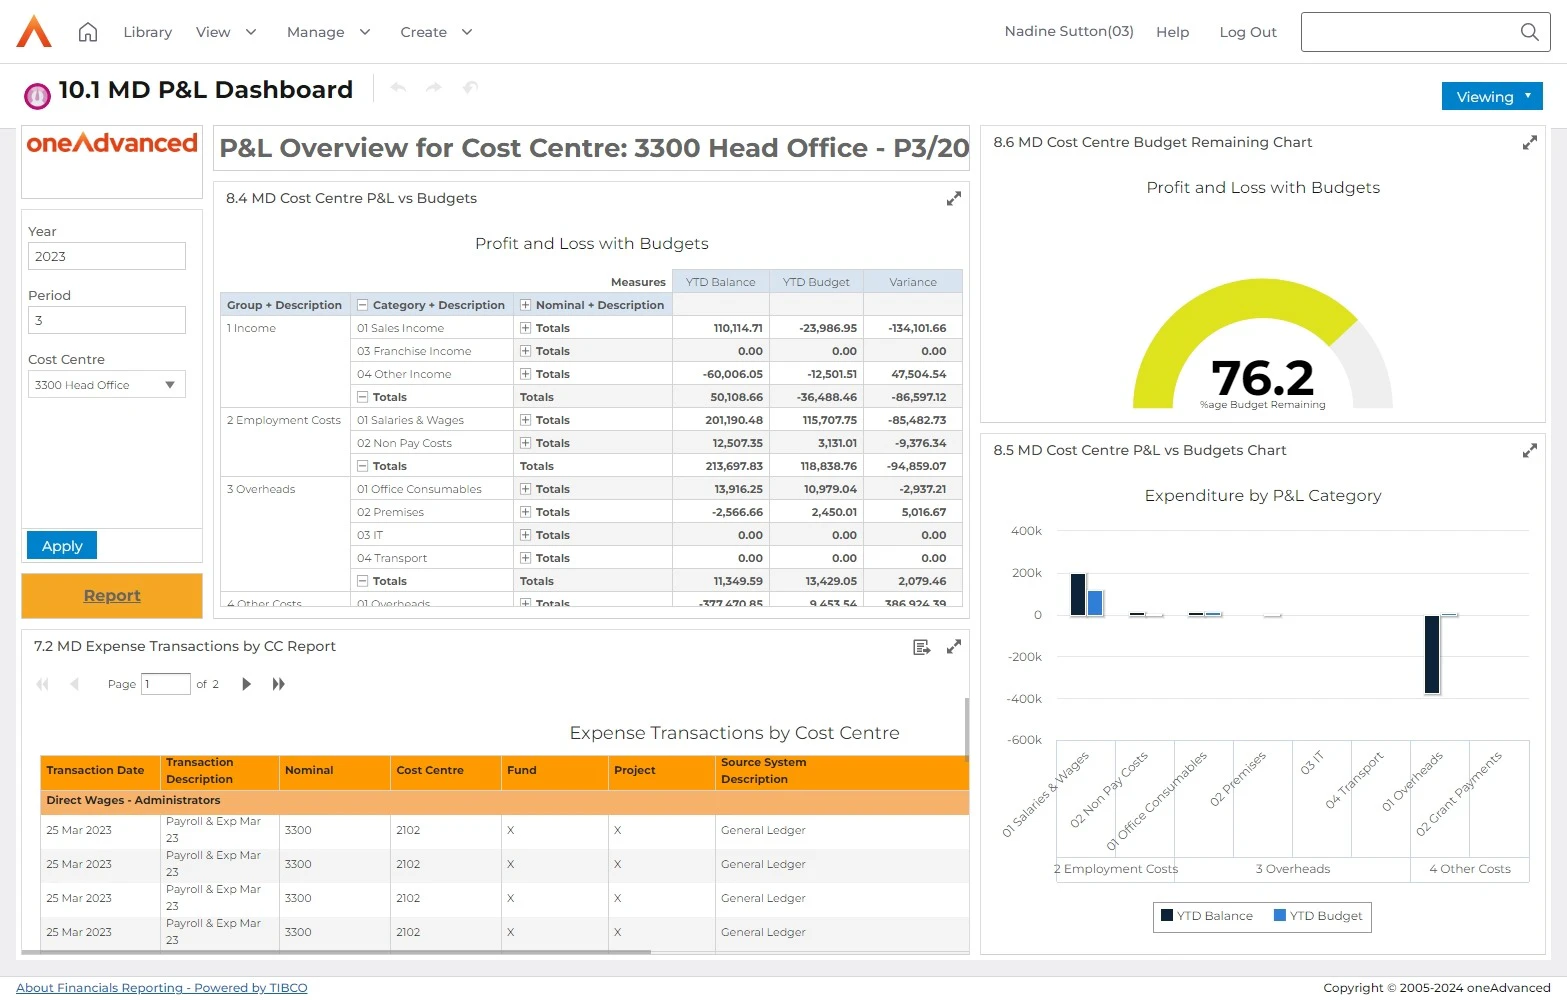Click the redo arrow icon

[x=434, y=88]
